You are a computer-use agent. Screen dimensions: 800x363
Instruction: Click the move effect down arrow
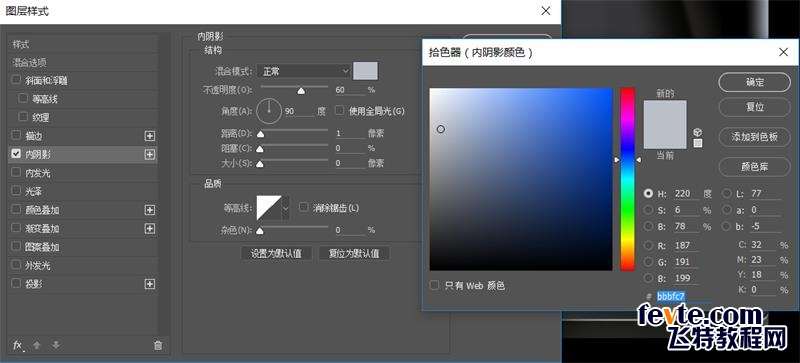pyautogui.click(x=56, y=345)
